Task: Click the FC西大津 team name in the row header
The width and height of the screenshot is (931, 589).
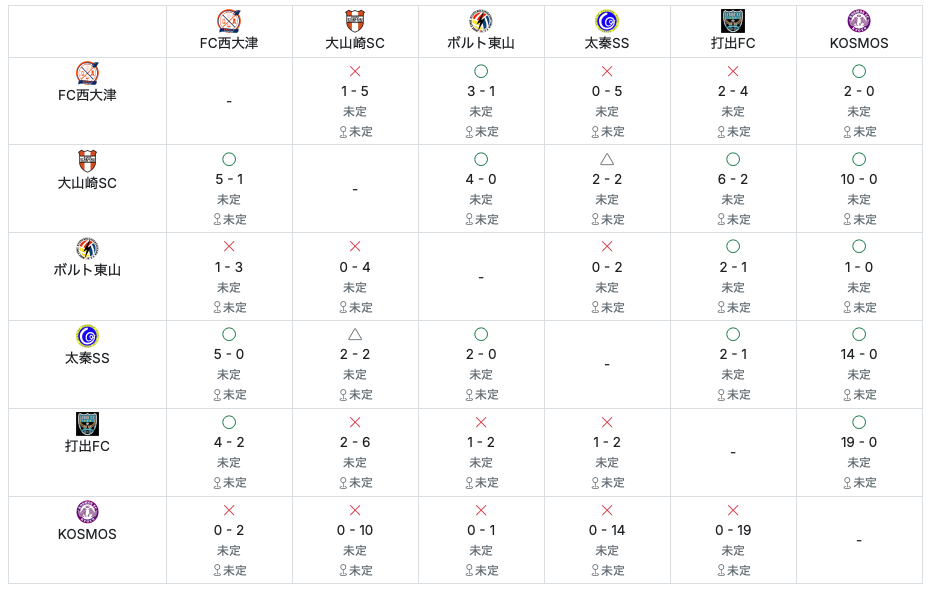Action: (x=87, y=95)
